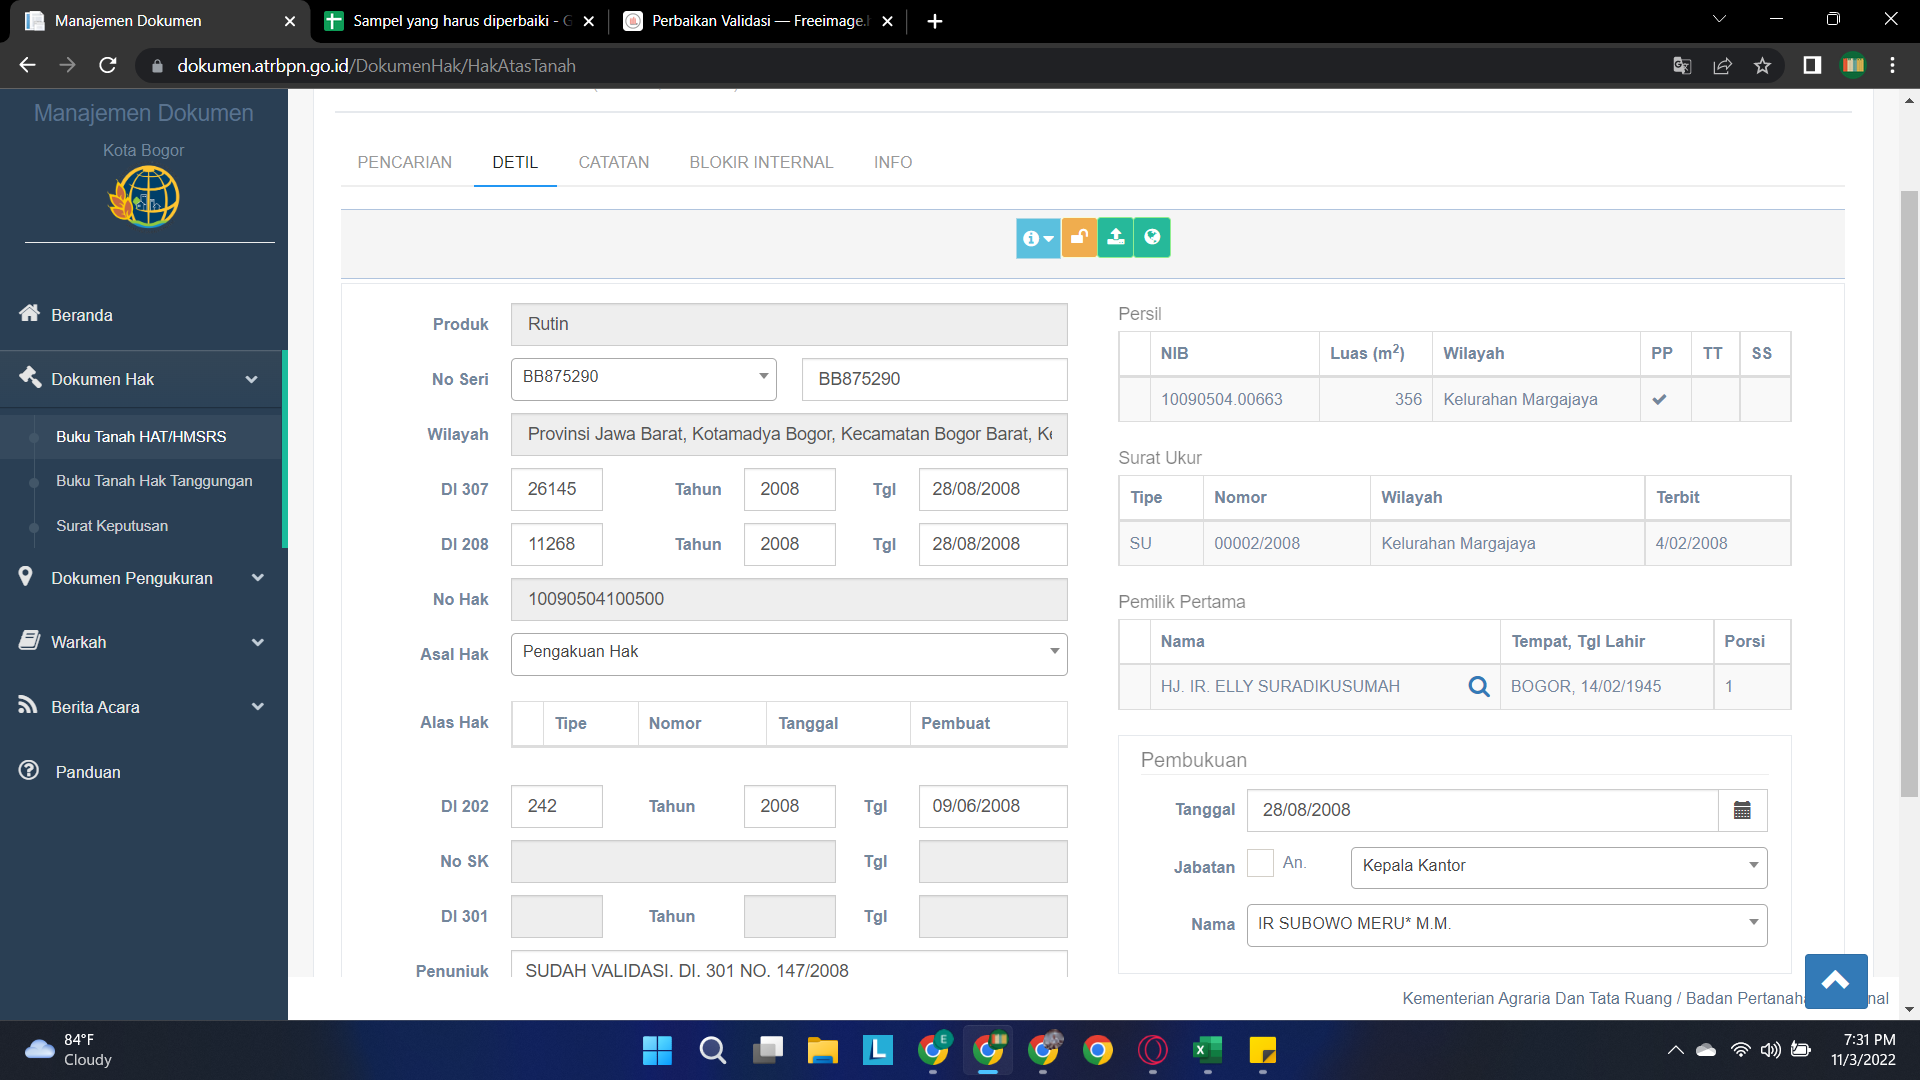Open Buku Tanah Hak Tanggungan link
The width and height of the screenshot is (1920, 1080).
tap(154, 481)
